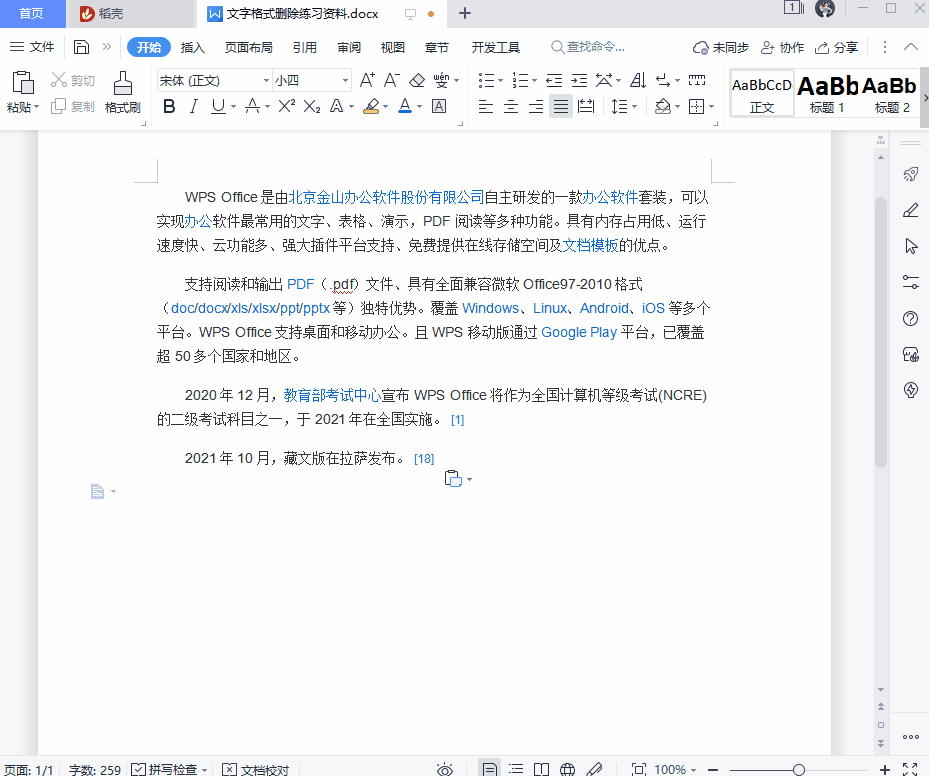This screenshot has height=776, width=929.
Task: Click the 协作 collaborate button
Action: tap(782, 47)
